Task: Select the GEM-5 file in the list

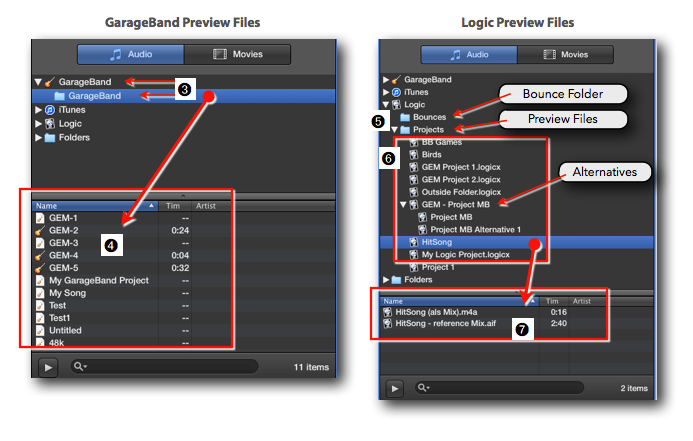Action: coord(63,268)
